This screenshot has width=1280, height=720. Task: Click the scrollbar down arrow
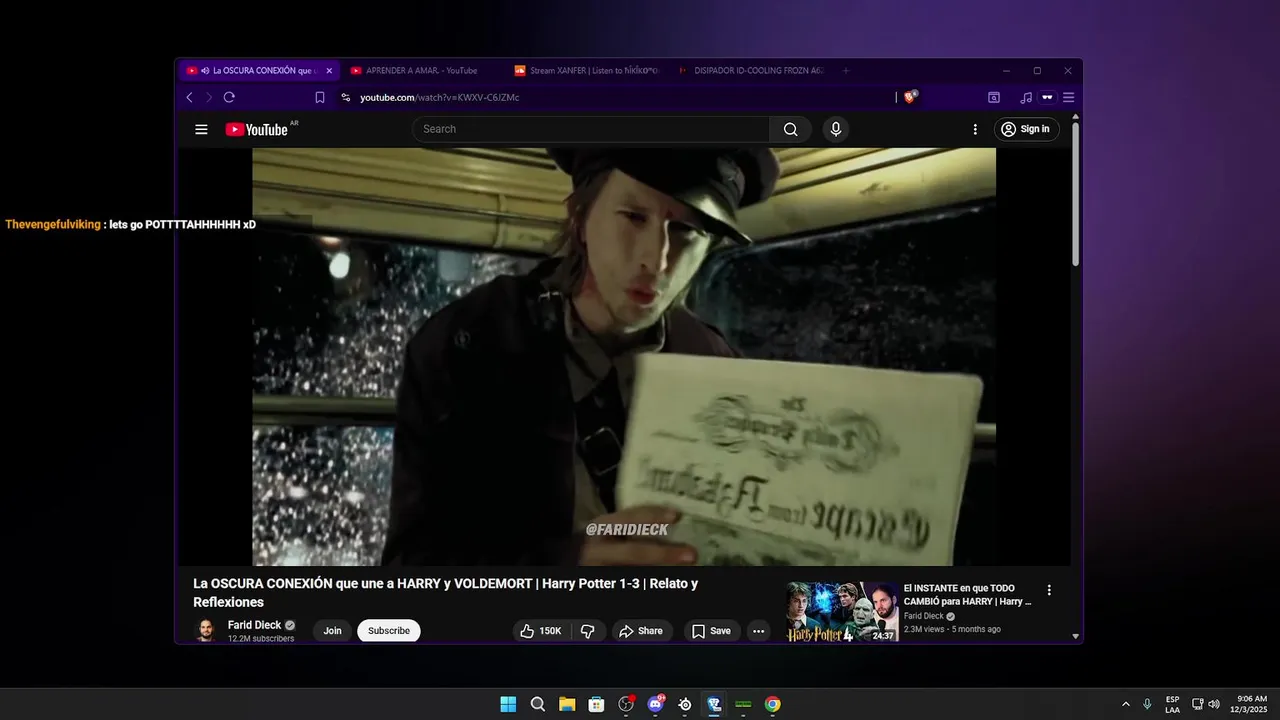1076,636
